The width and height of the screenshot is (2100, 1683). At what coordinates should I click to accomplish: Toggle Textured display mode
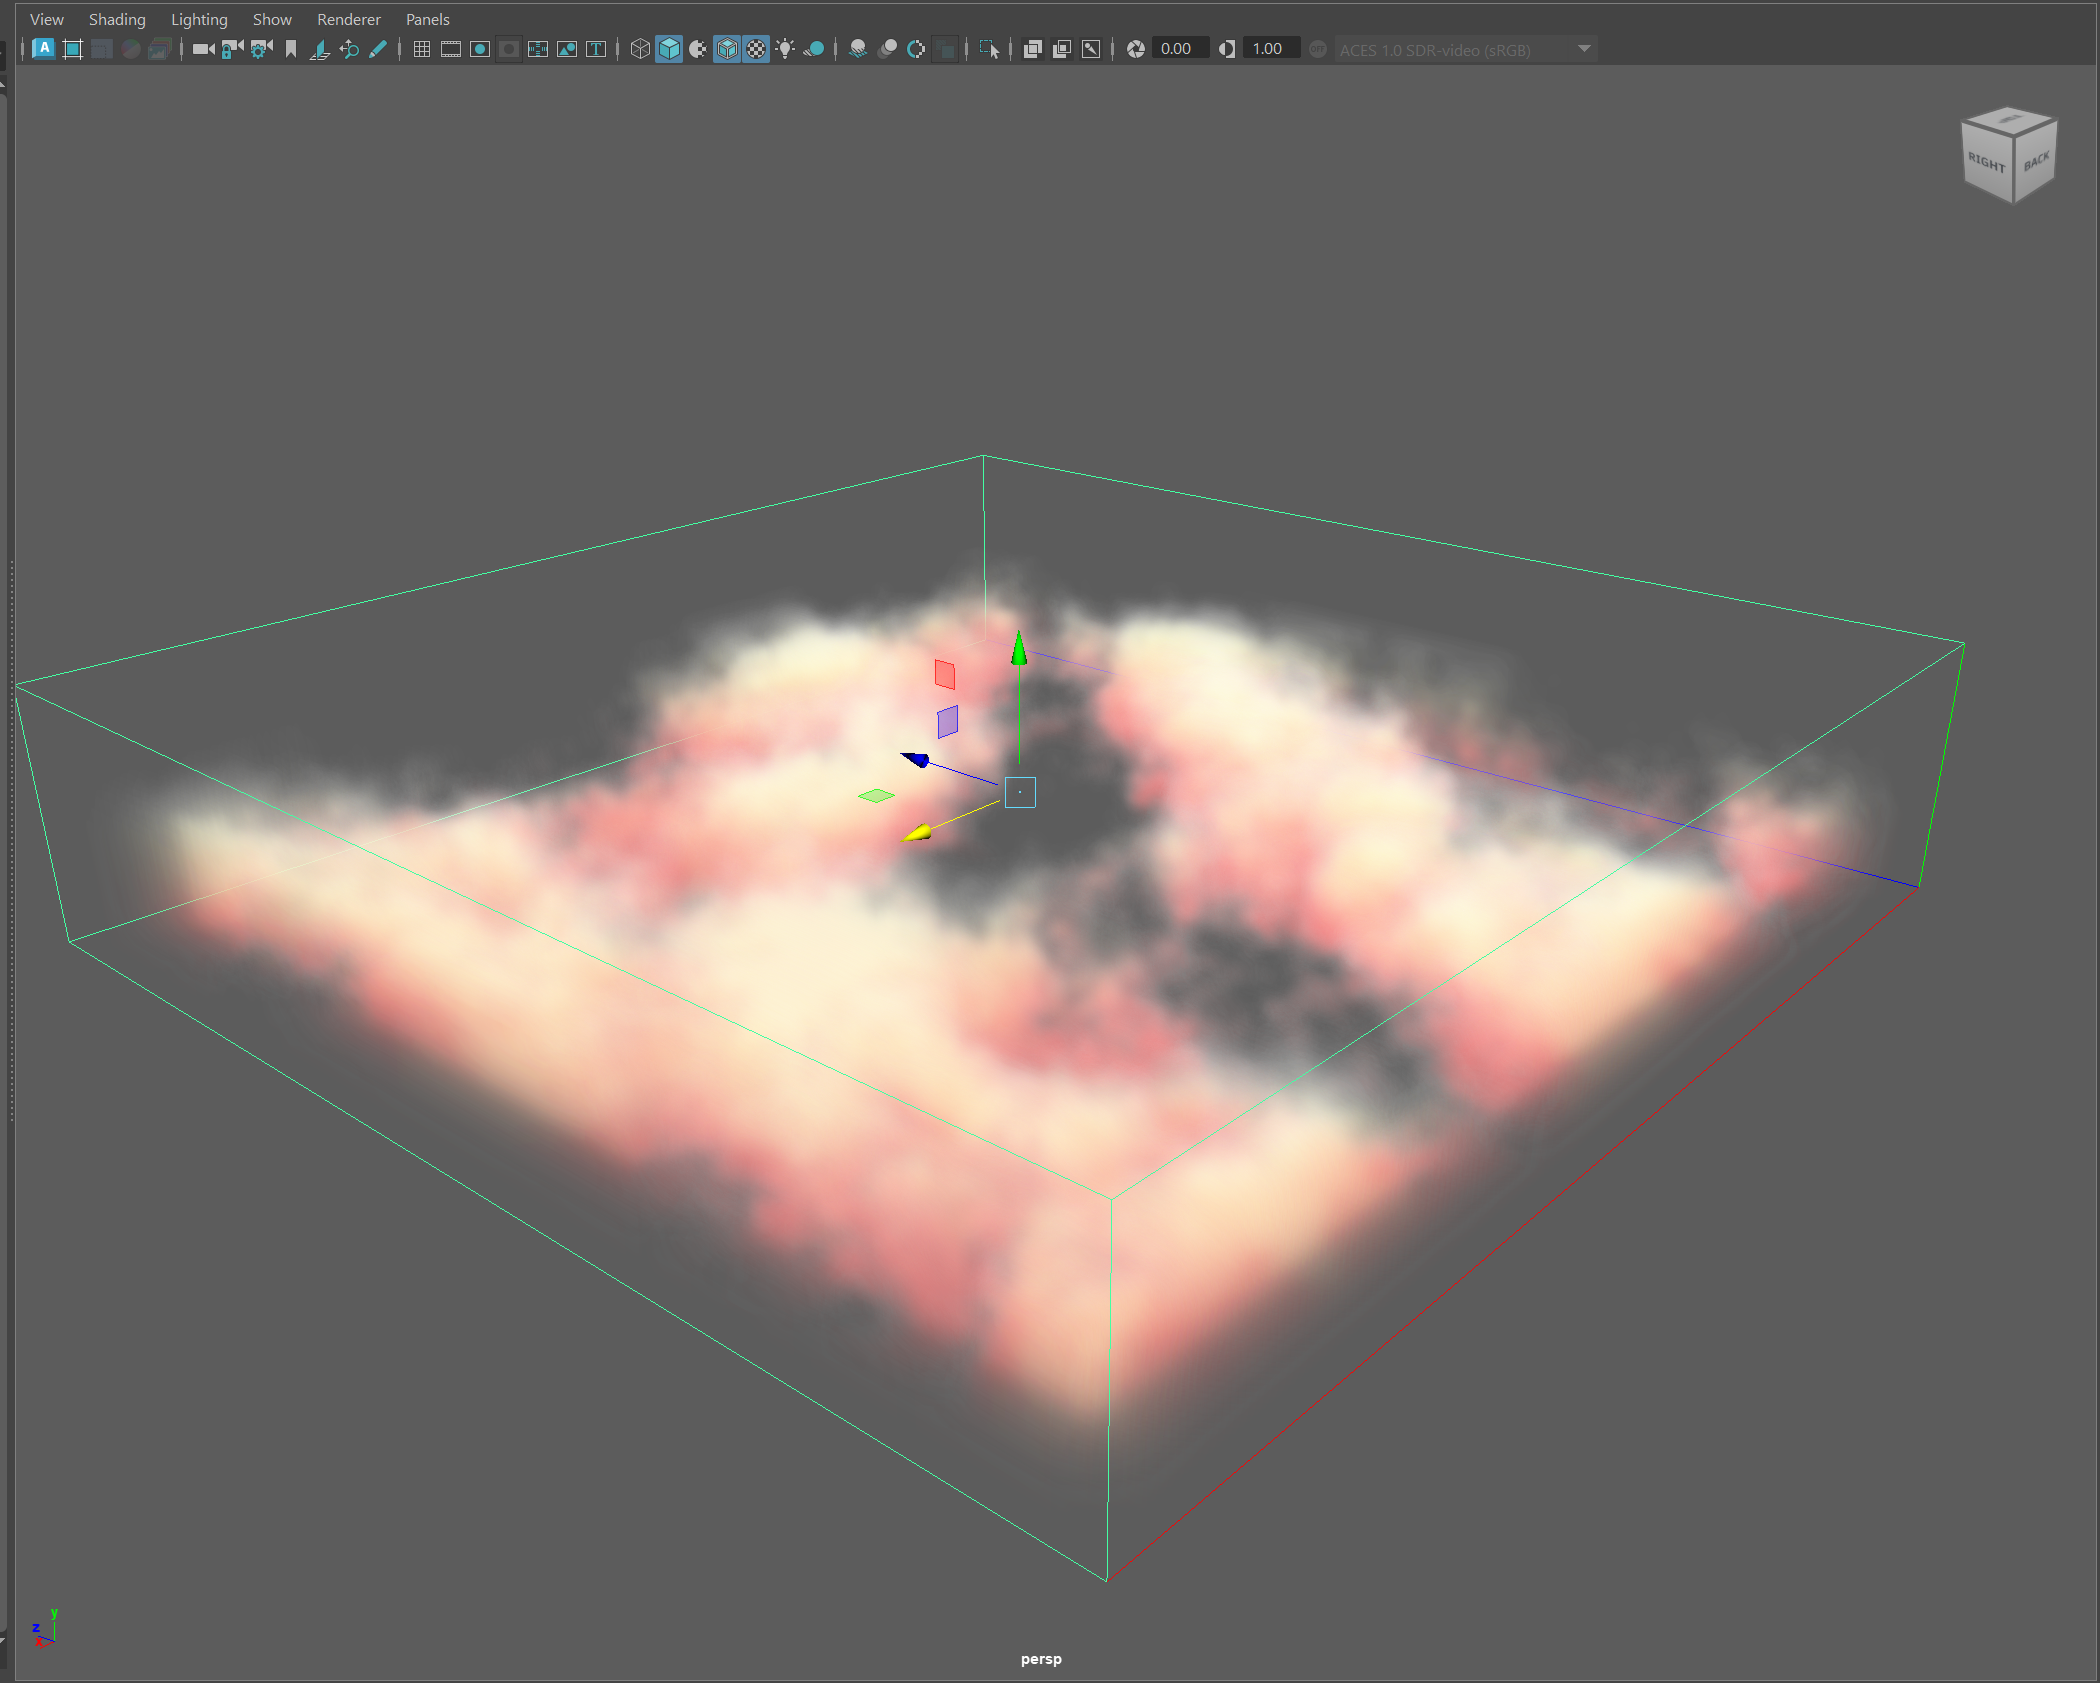point(757,49)
